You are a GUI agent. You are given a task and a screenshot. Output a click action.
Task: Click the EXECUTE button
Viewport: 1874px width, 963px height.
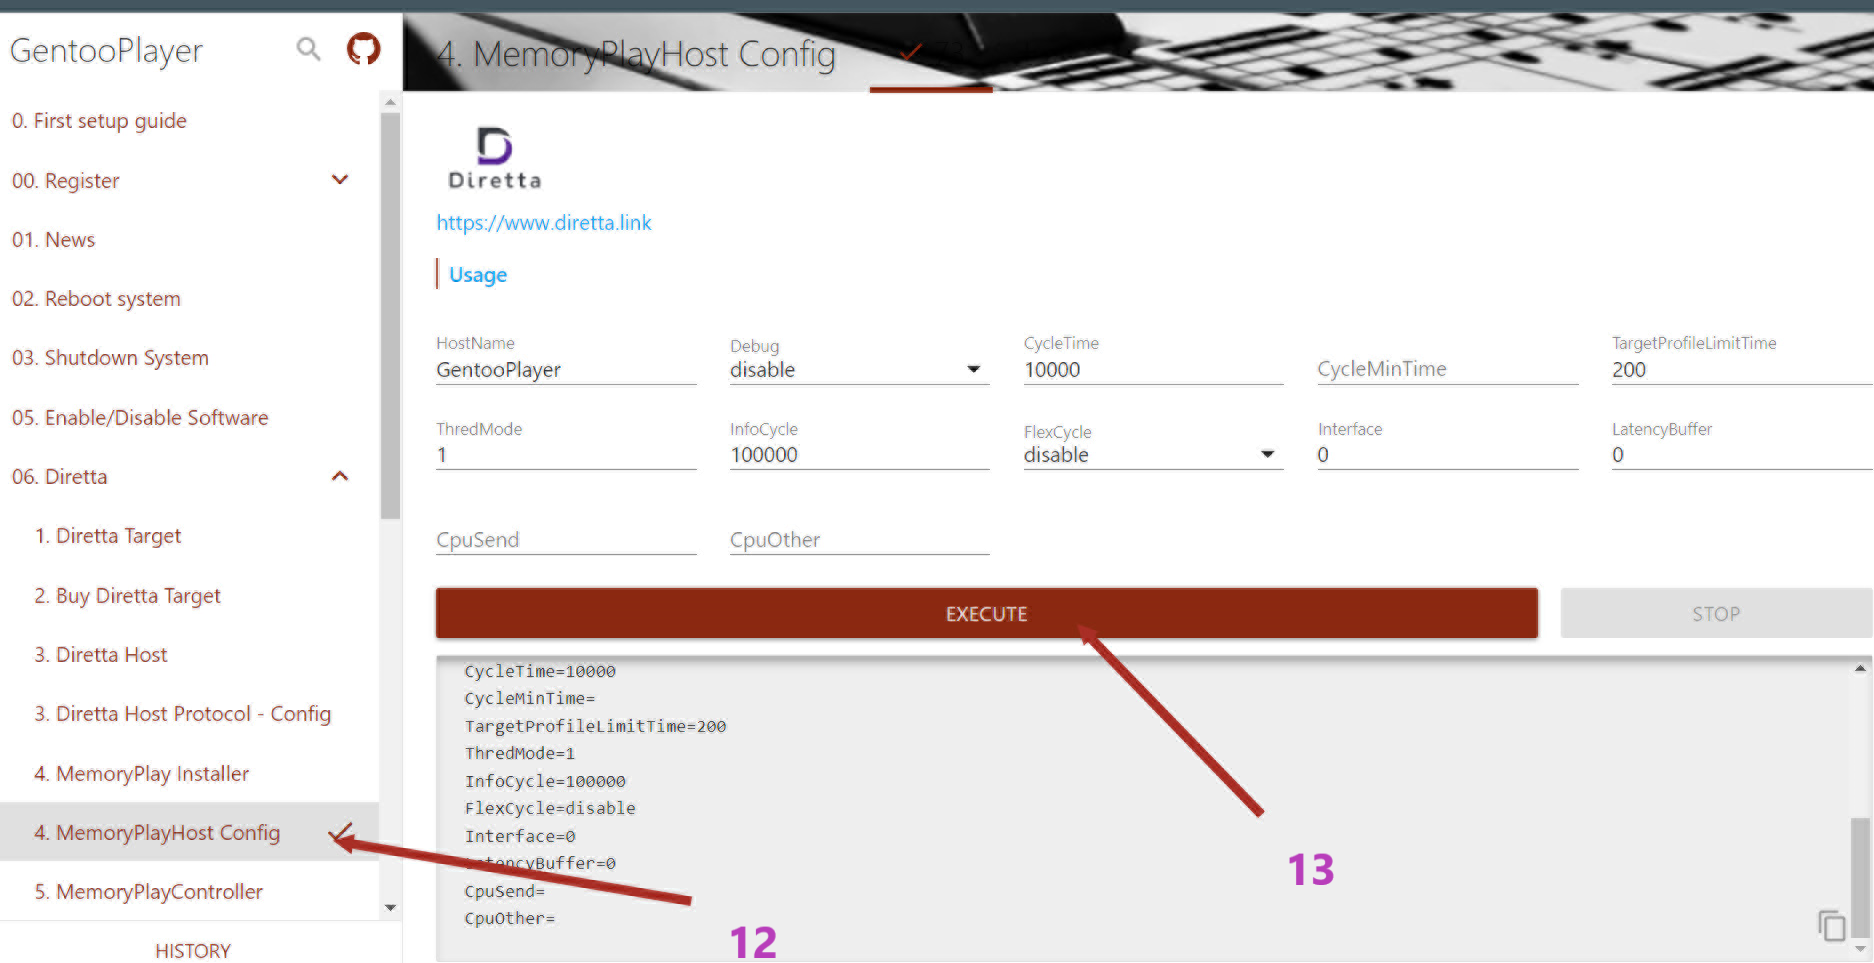pyautogui.click(x=986, y=613)
